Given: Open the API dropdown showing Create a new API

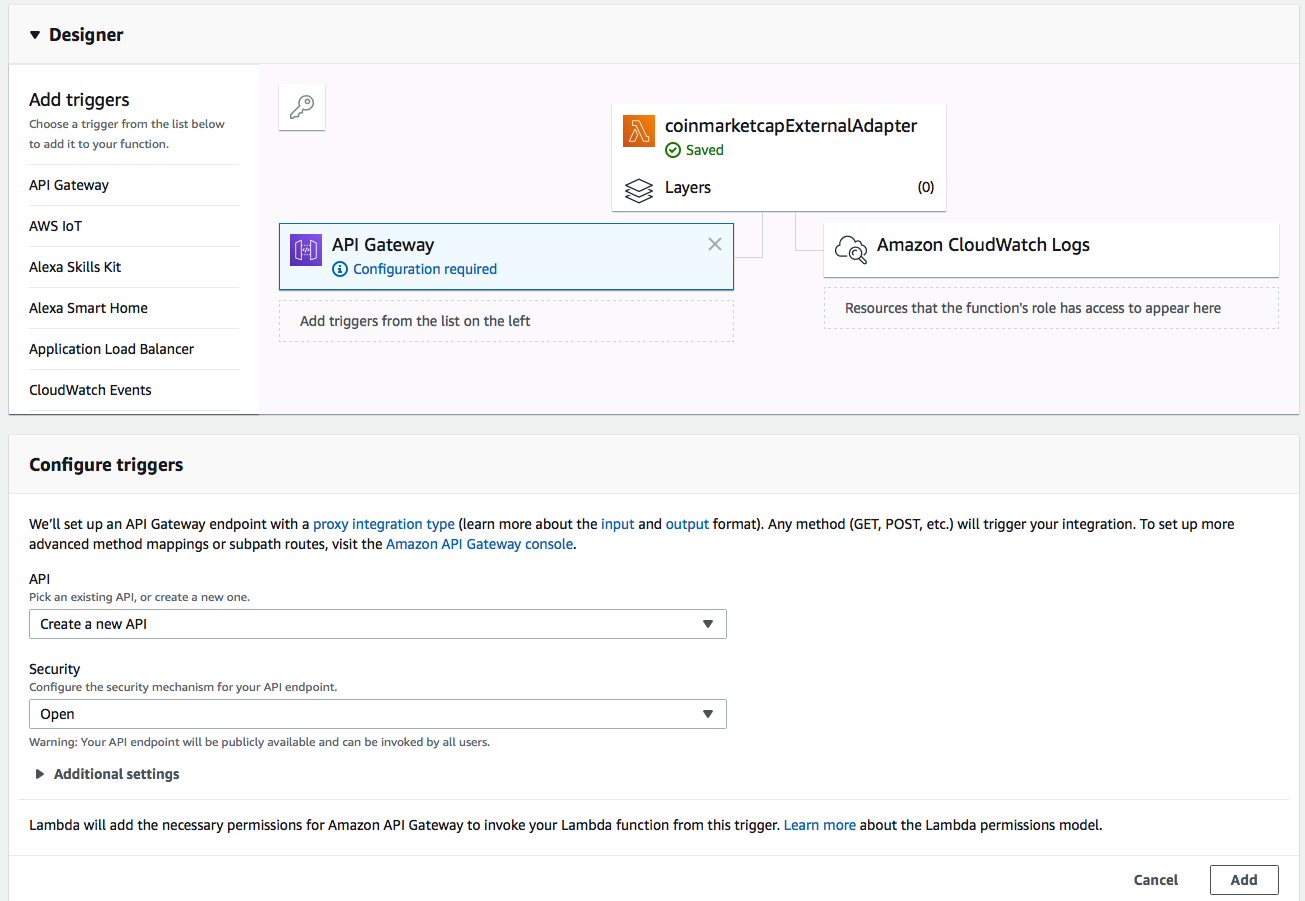Looking at the screenshot, I should pyautogui.click(x=377, y=624).
